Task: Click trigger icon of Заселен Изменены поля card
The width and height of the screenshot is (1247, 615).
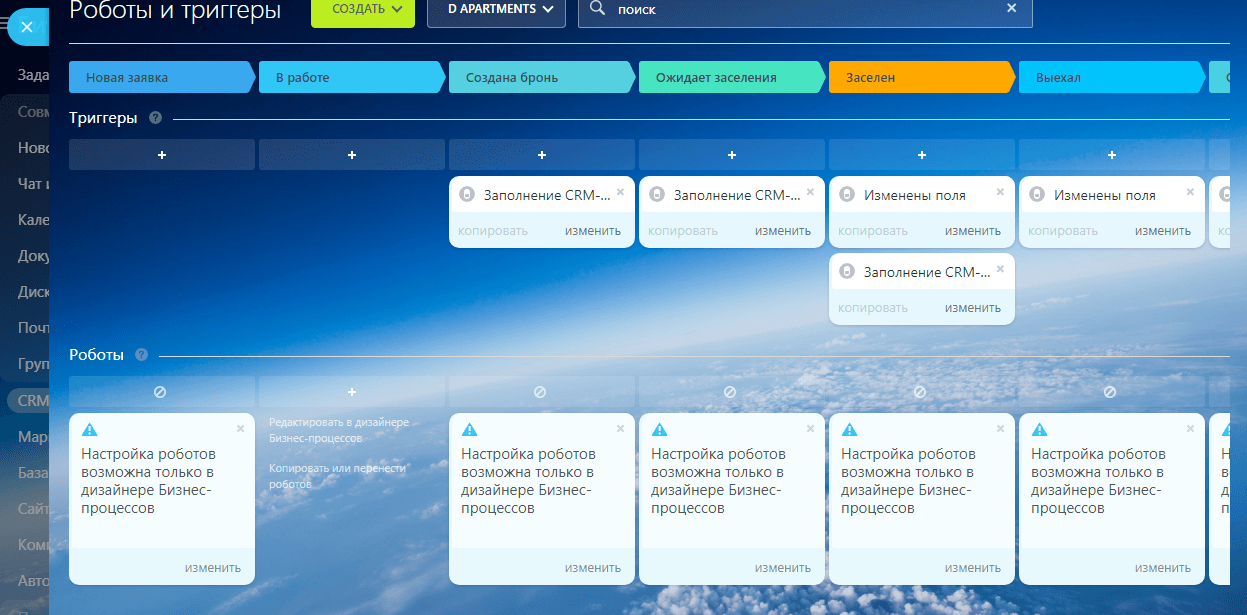Action: click(846, 195)
